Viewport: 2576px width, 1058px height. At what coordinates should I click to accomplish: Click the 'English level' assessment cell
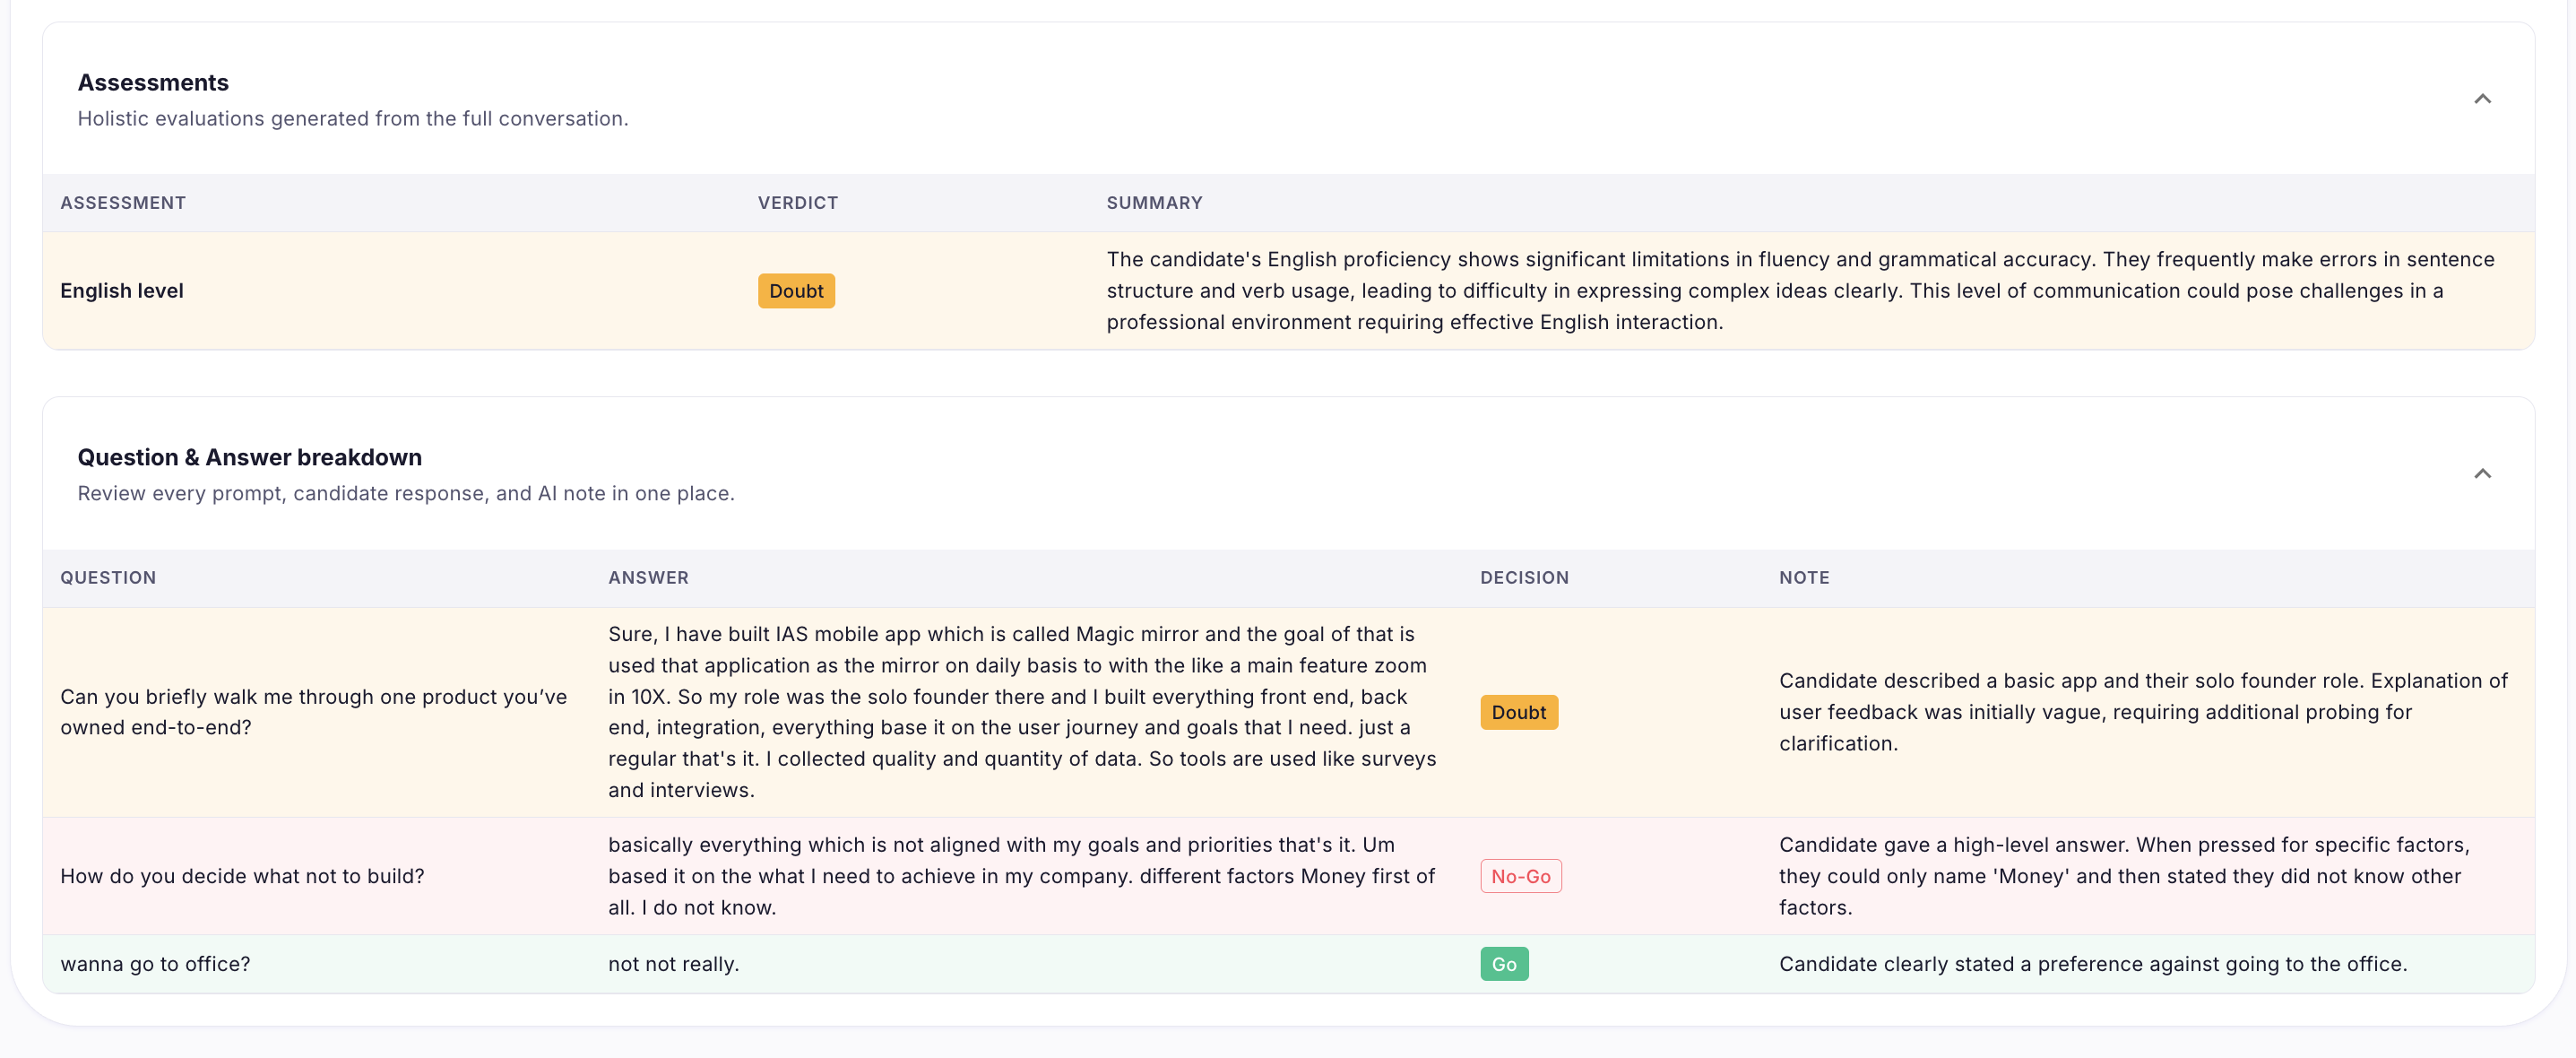(x=122, y=291)
